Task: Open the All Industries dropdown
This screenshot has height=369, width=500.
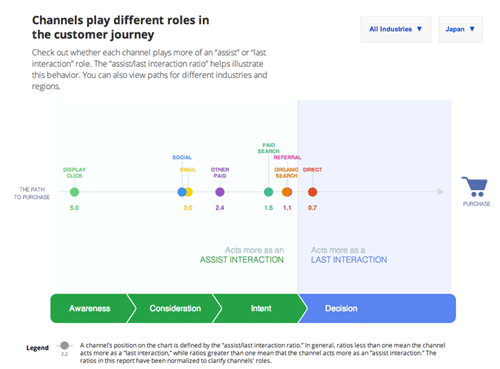Action: point(396,29)
